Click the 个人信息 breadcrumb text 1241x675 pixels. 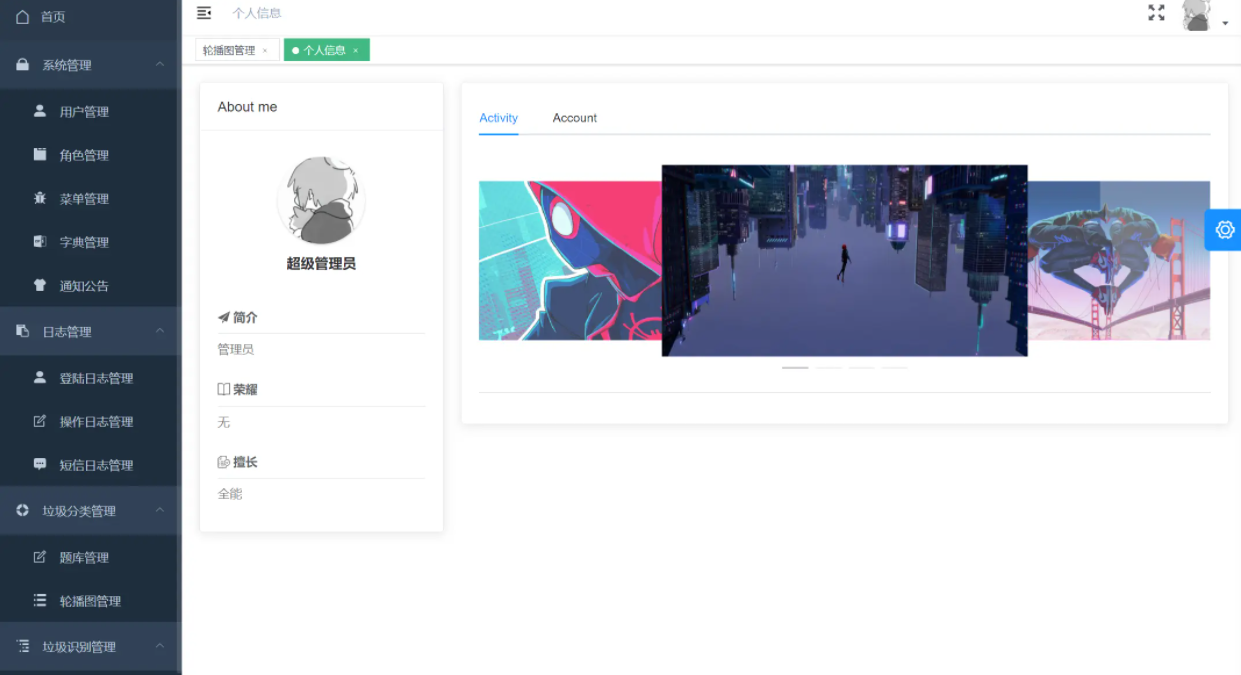(257, 13)
